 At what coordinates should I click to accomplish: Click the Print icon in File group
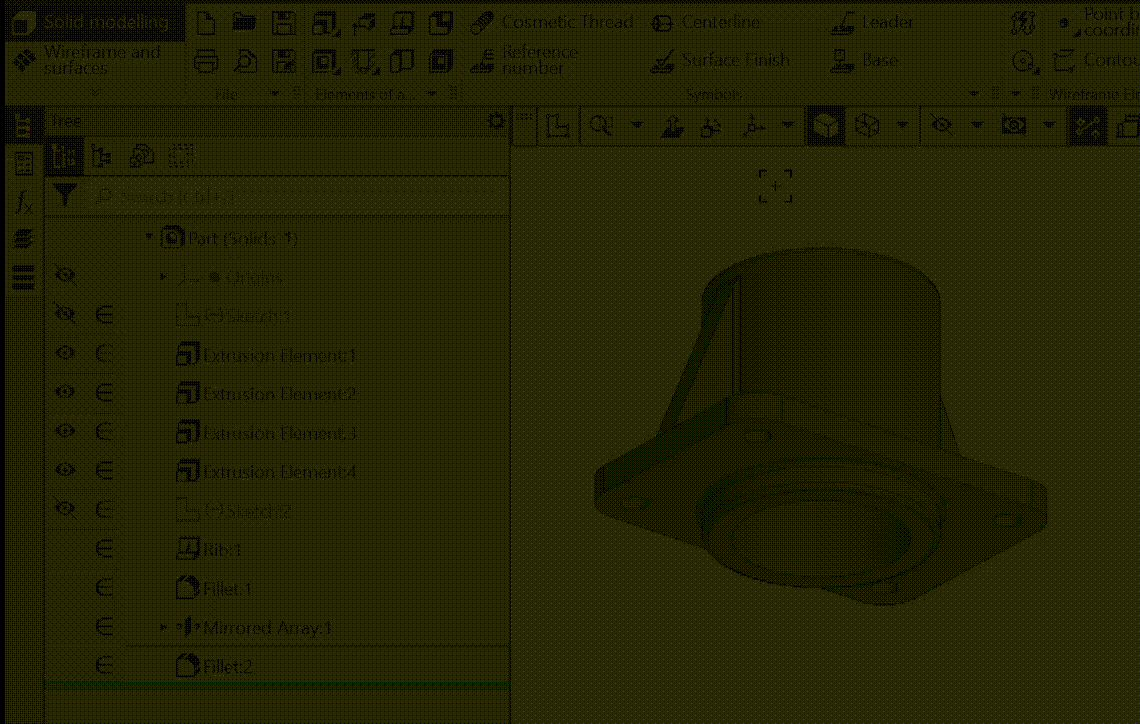click(x=205, y=61)
